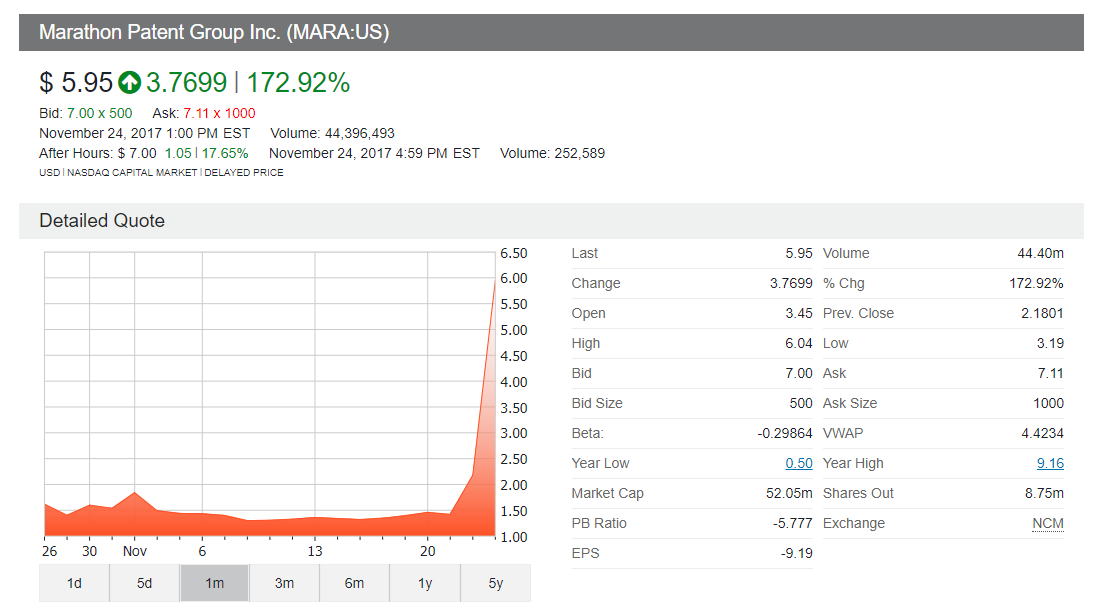Click the Shares Out value 8.75m
The height and width of the screenshot is (613, 1104).
point(1045,493)
